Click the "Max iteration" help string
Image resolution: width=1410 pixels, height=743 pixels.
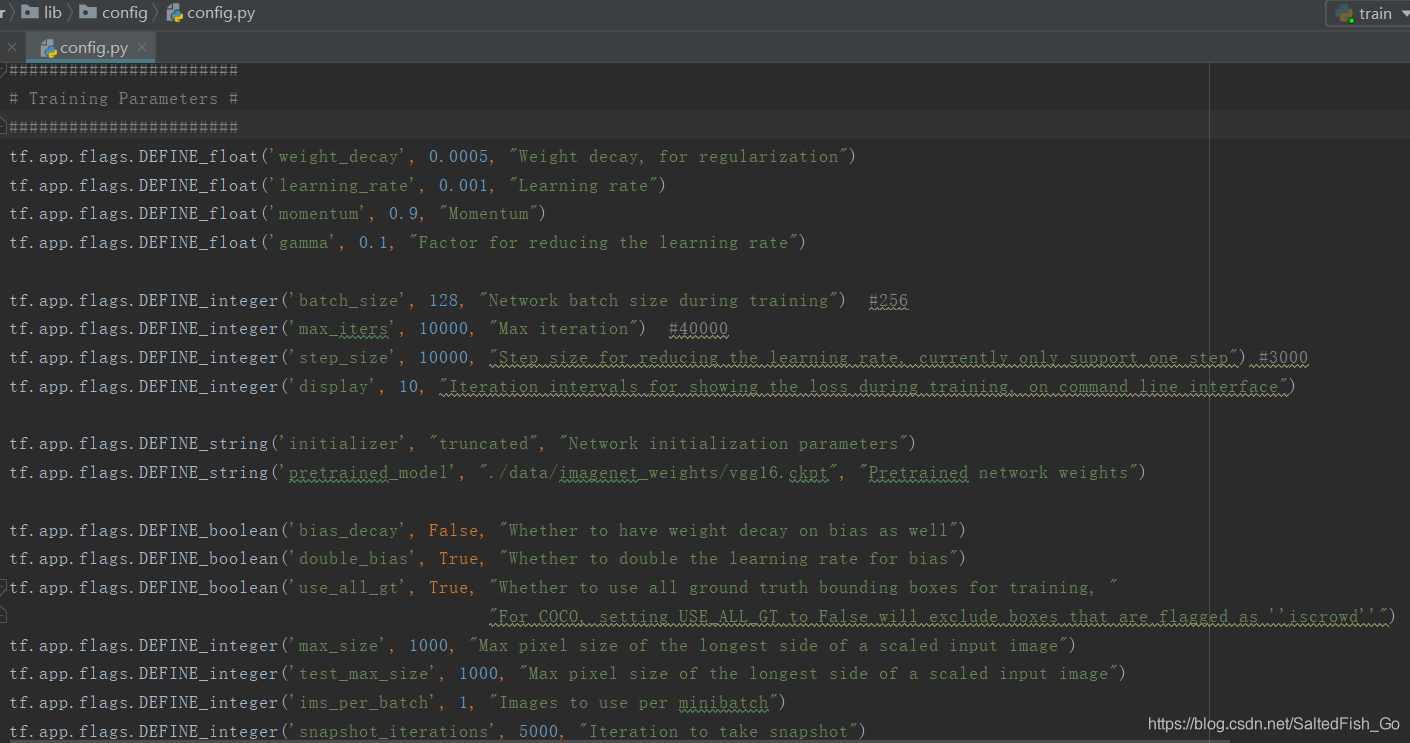click(x=564, y=329)
